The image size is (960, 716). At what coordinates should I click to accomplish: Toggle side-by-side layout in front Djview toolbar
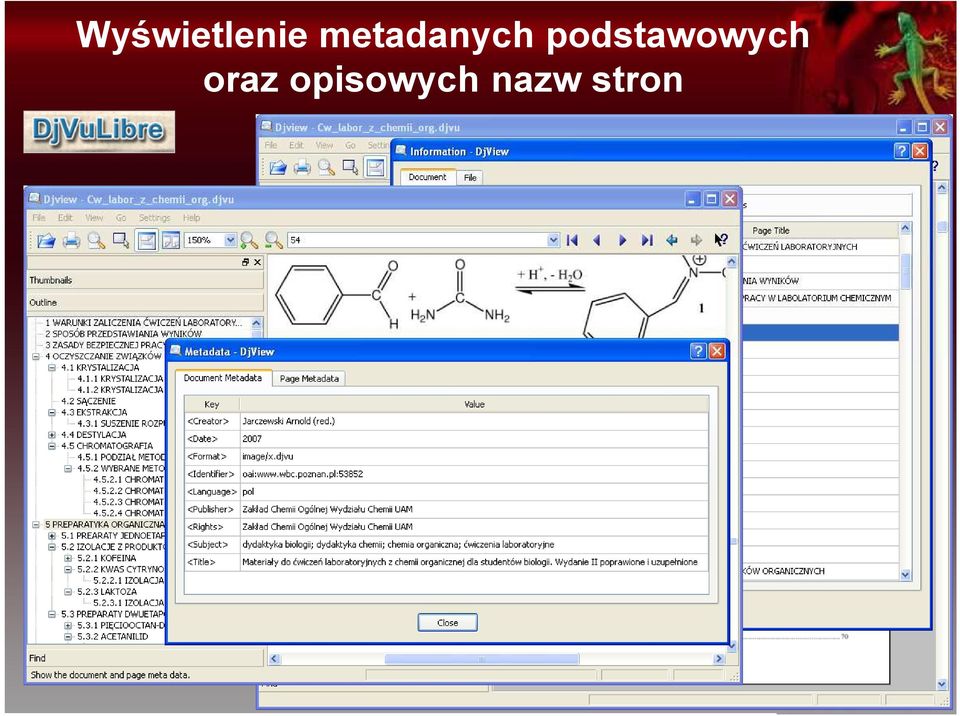coord(171,241)
